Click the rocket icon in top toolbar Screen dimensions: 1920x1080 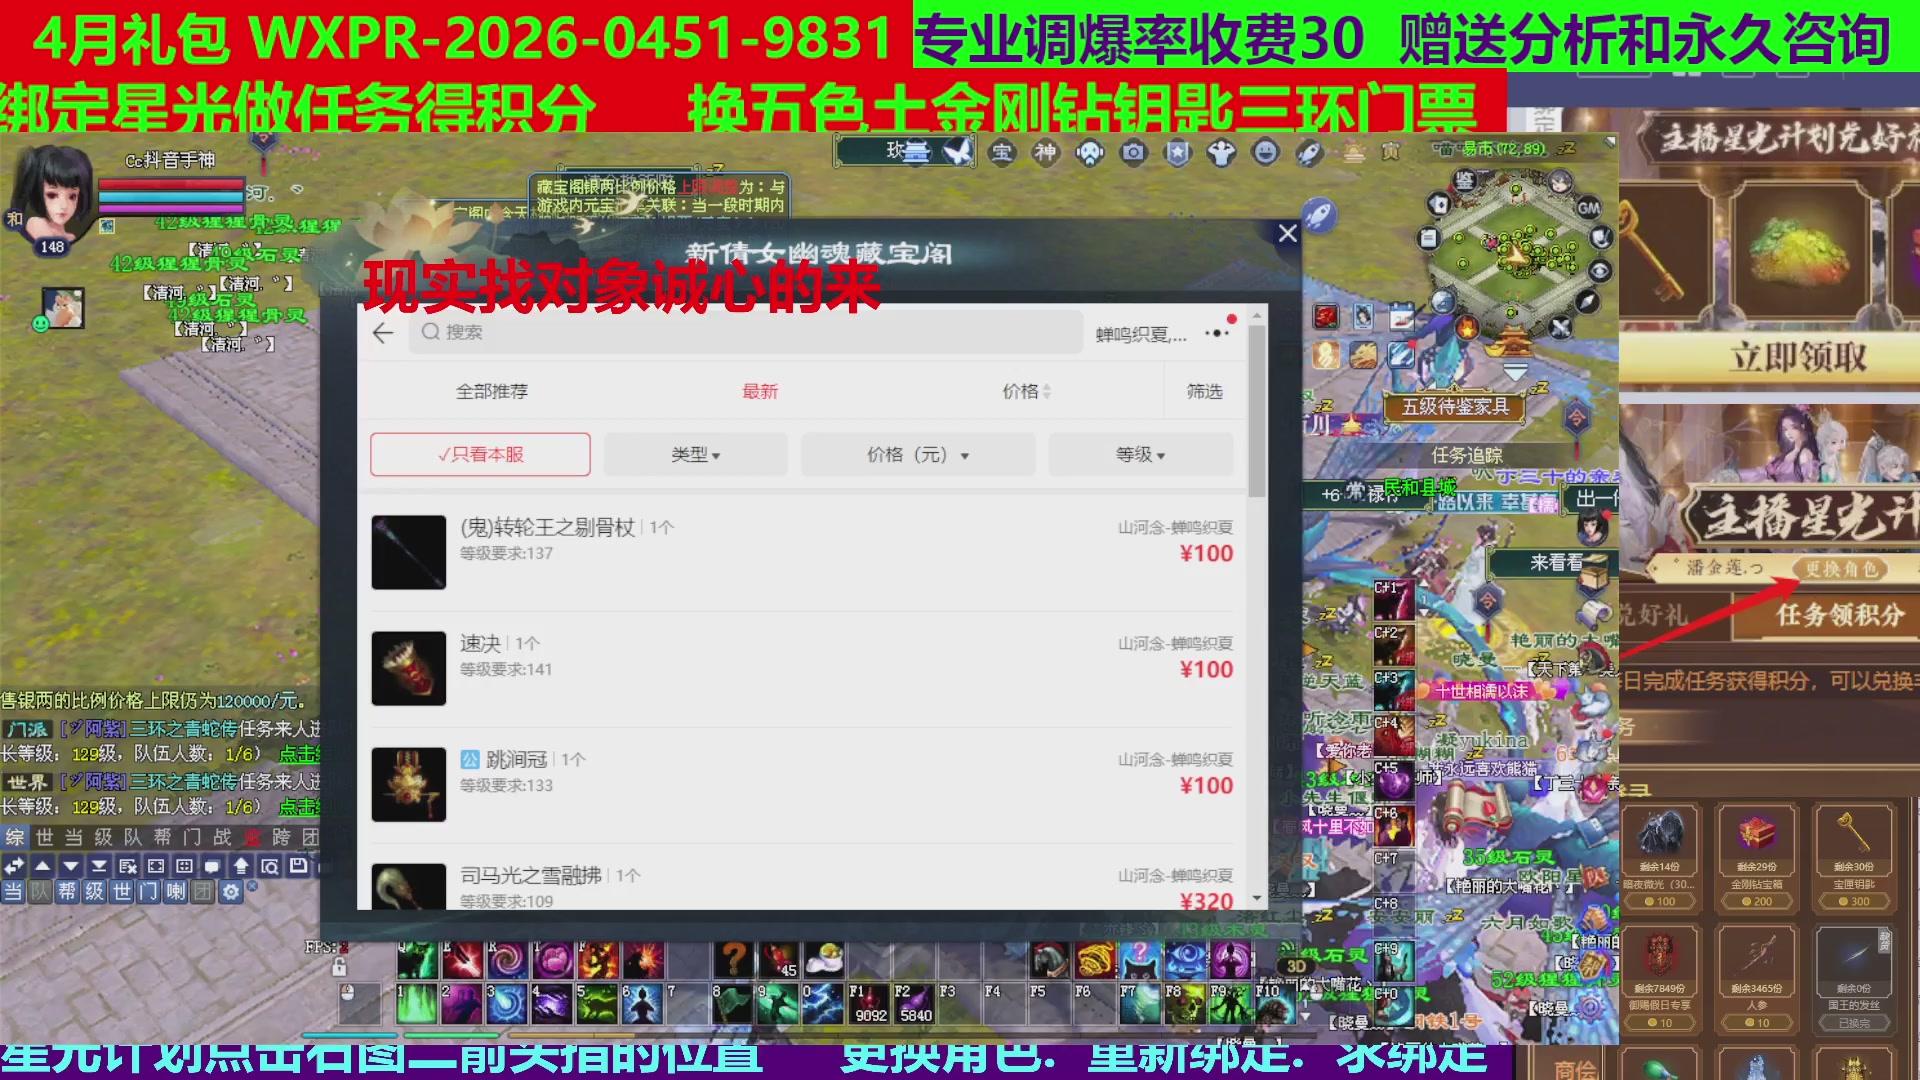coord(1309,152)
